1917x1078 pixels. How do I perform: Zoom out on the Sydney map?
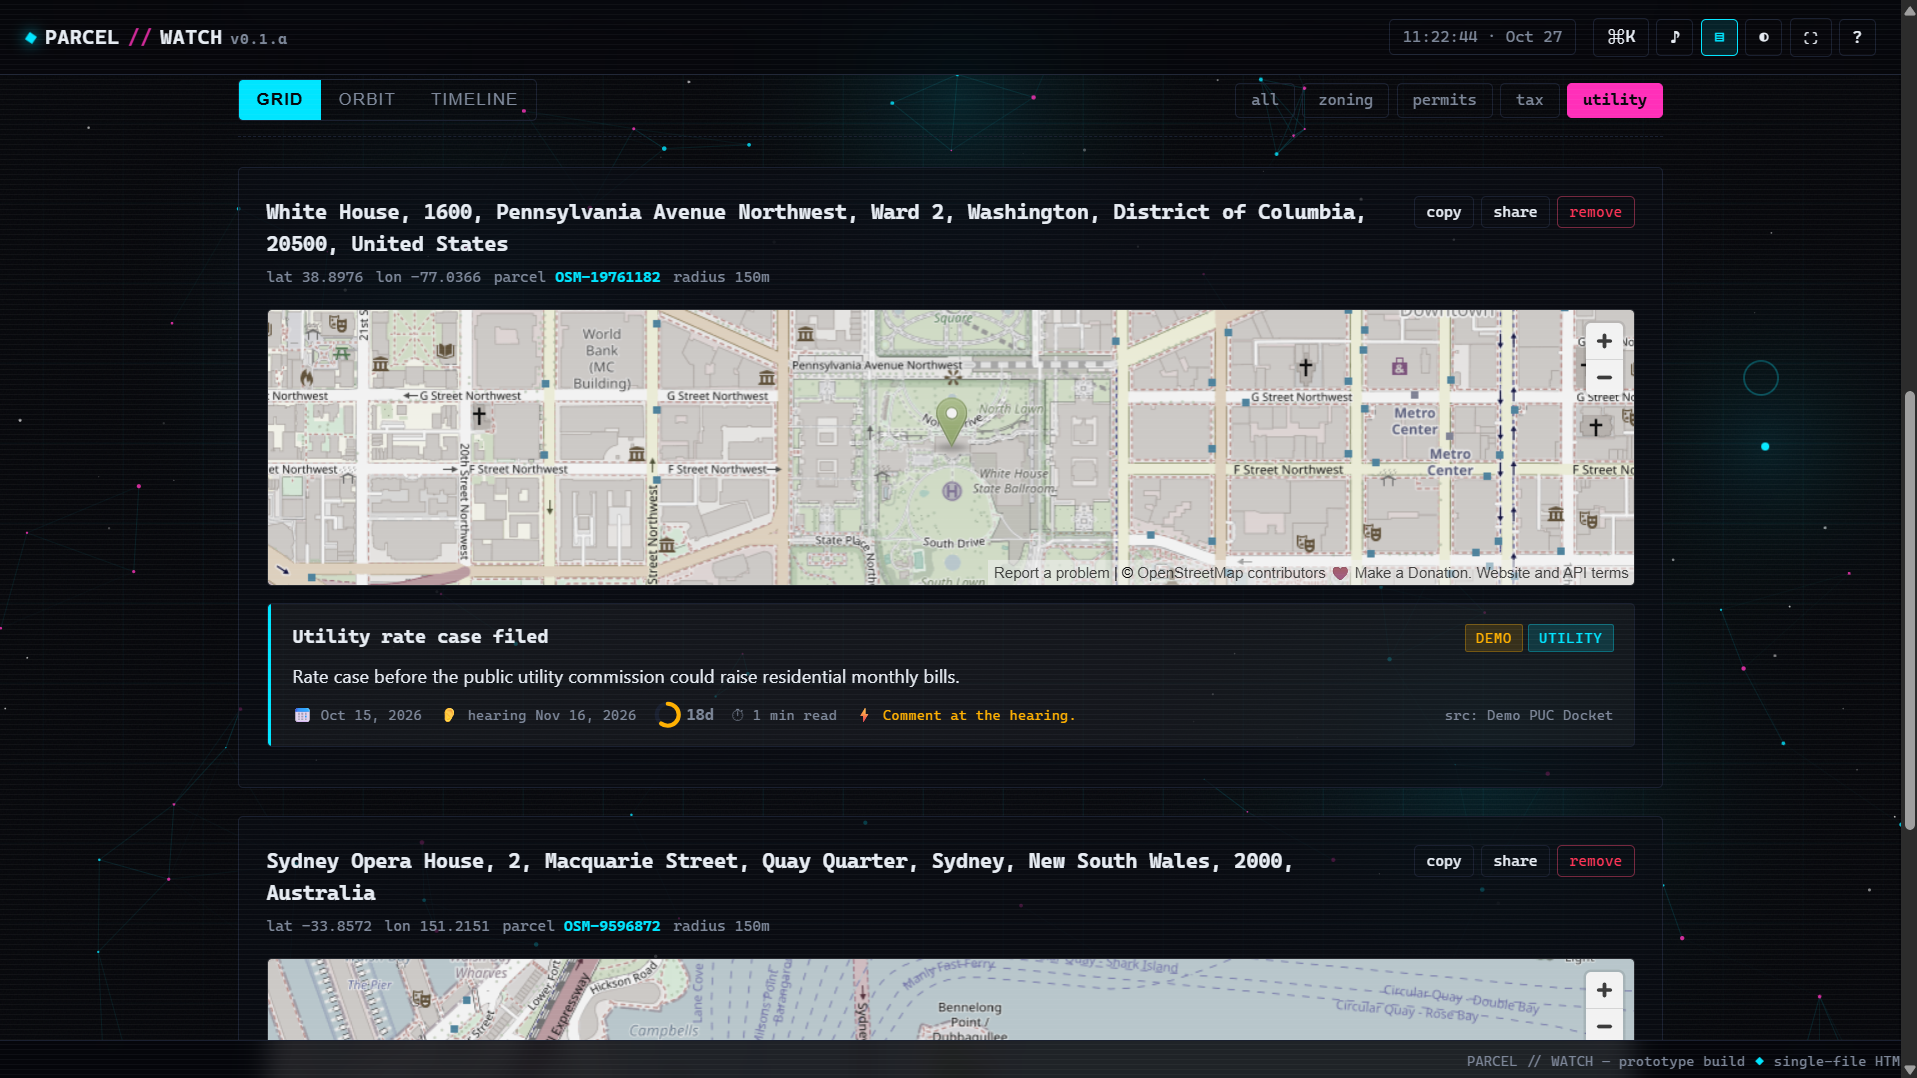(x=1604, y=1026)
